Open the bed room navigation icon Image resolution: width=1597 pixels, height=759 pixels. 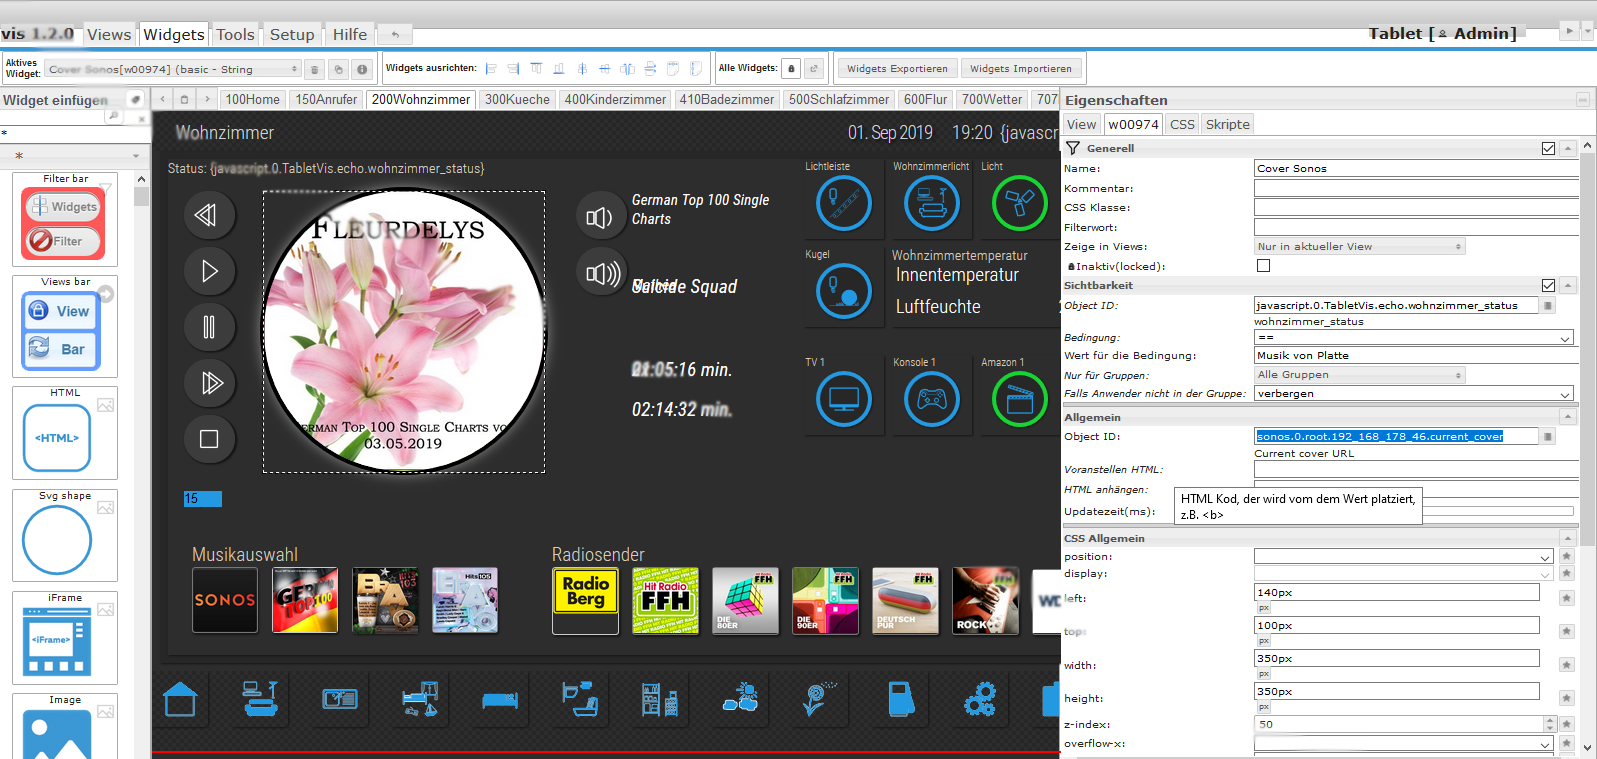click(500, 699)
